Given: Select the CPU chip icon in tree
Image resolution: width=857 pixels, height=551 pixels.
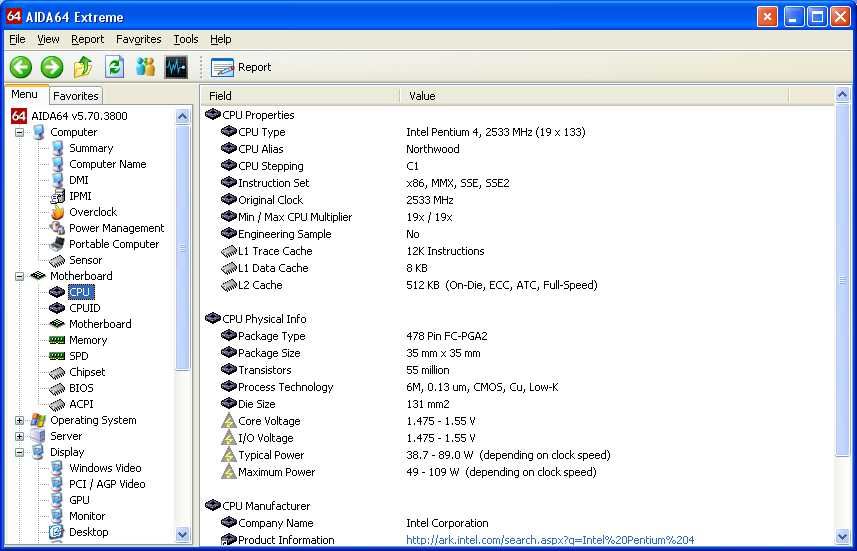Looking at the screenshot, I should pos(57,292).
